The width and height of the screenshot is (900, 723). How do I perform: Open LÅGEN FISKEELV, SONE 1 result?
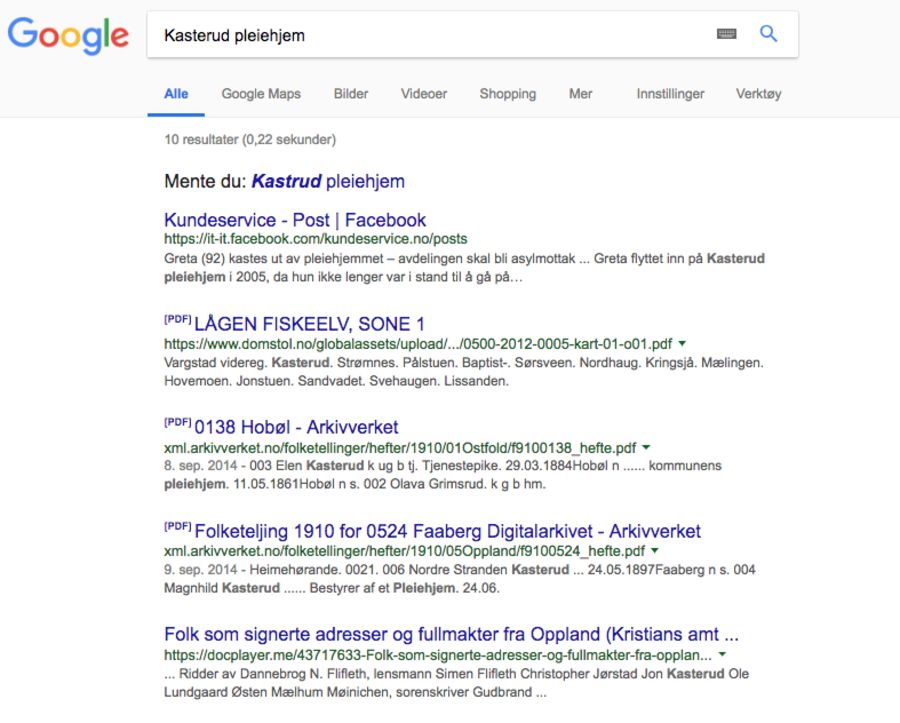click(x=309, y=324)
